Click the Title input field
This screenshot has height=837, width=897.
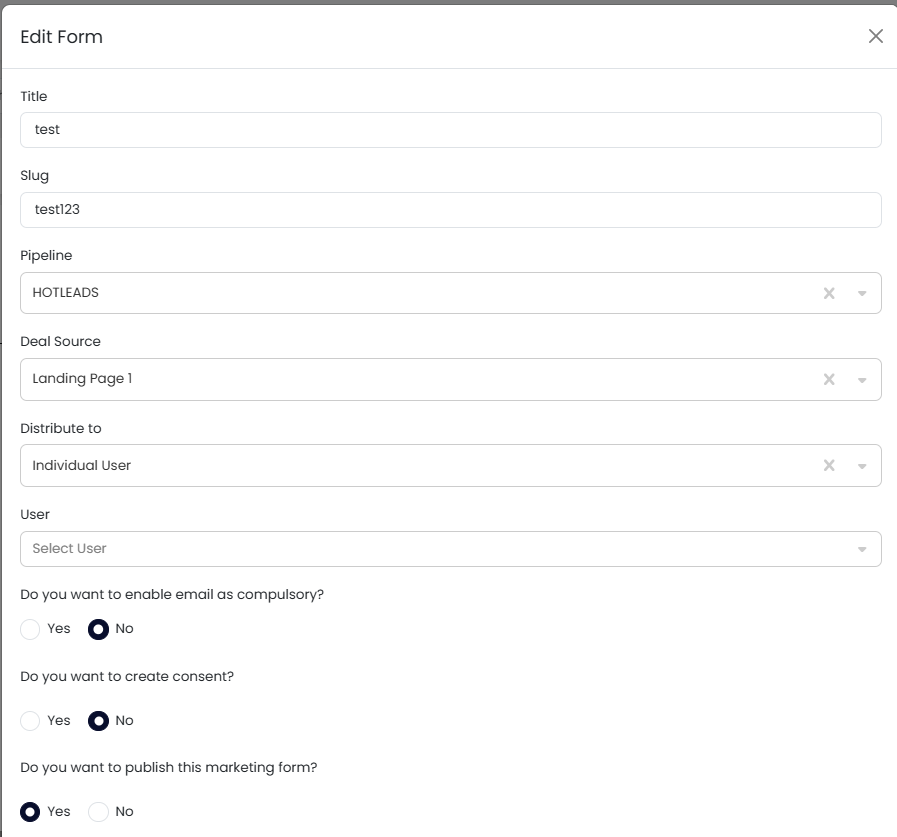(450, 130)
